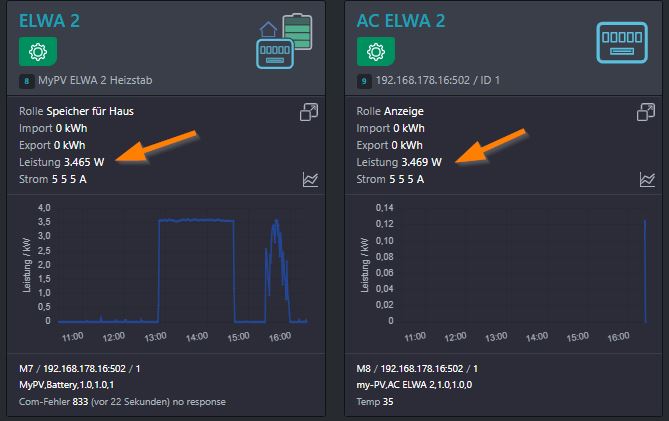Click the ELWA 2 power chart plateau
The width and height of the screenshot is (669, 421).
click(x=196, y=220)
